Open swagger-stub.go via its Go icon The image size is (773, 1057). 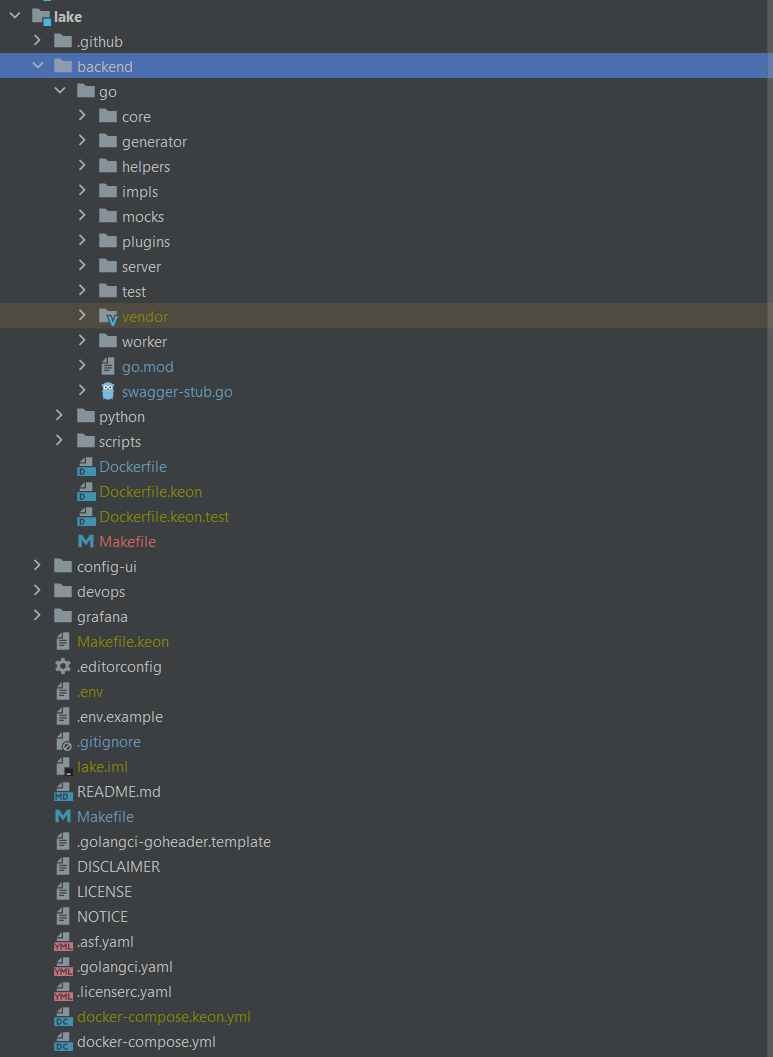(107, 391)
